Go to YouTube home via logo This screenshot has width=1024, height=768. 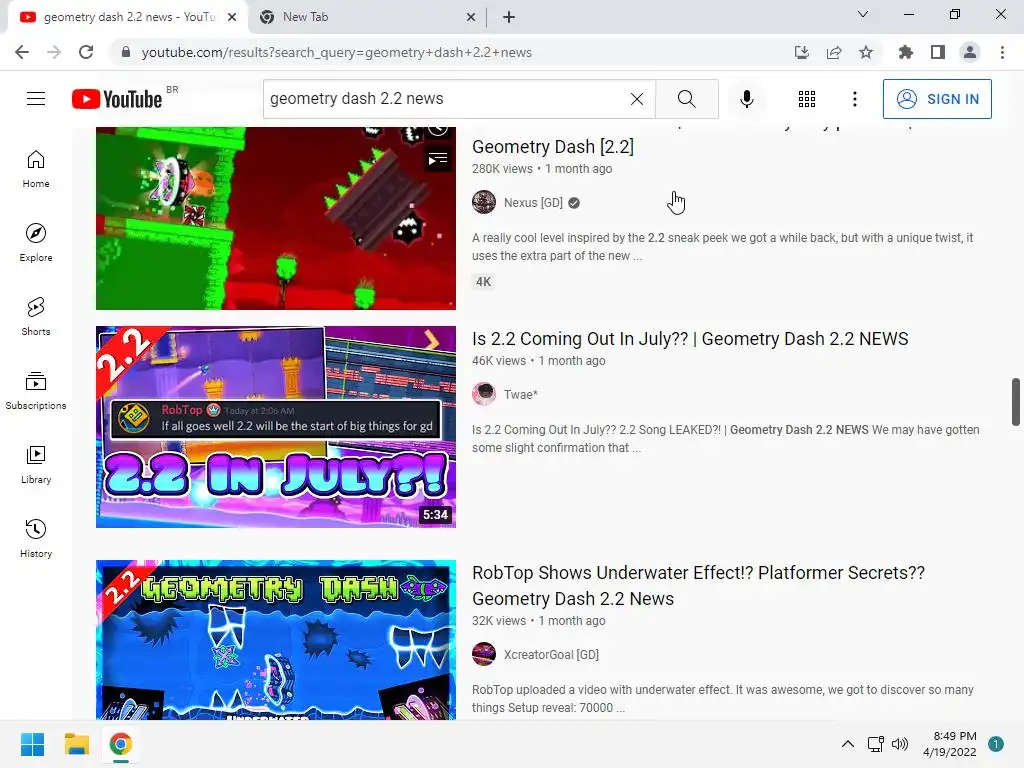click(x=117, y=99)
